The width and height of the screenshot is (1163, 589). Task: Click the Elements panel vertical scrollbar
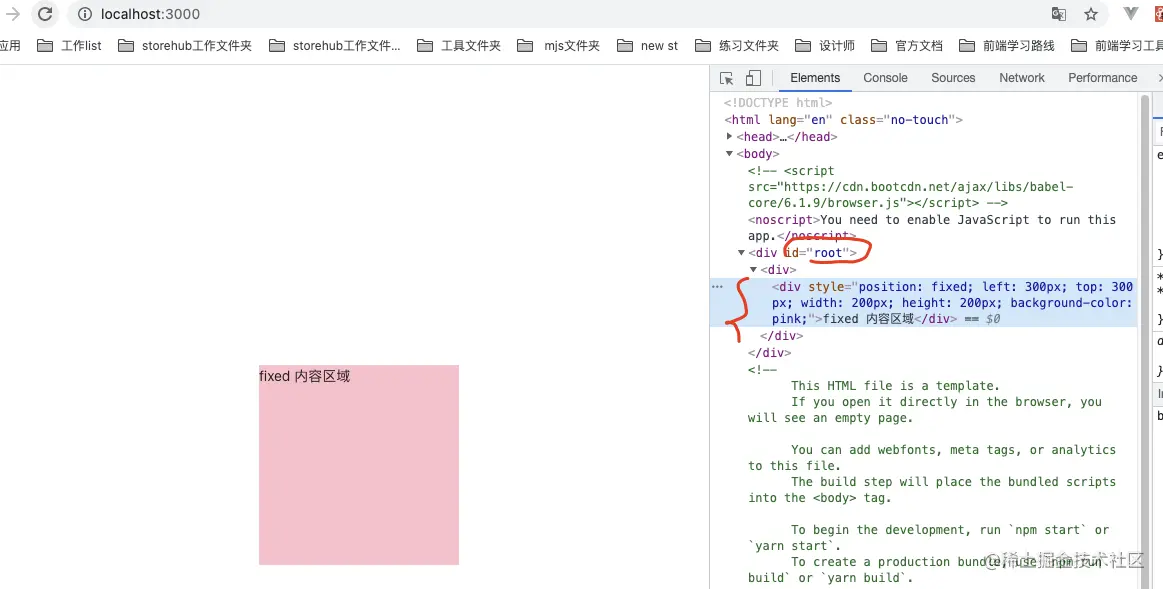1142,340
